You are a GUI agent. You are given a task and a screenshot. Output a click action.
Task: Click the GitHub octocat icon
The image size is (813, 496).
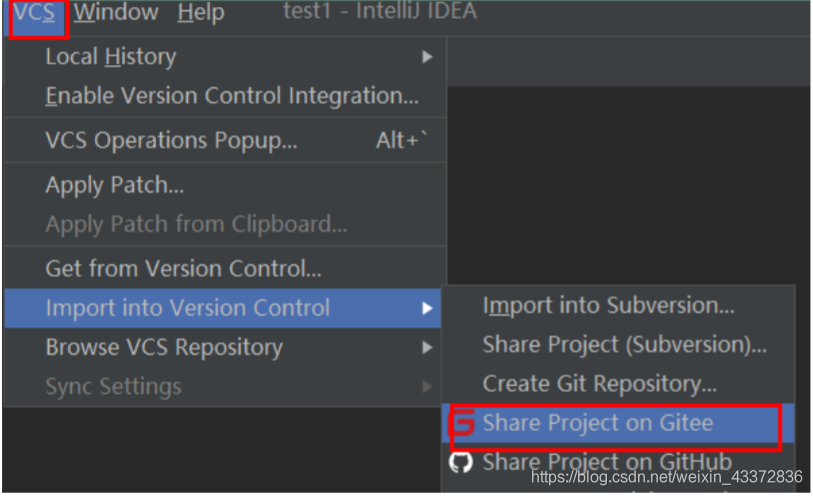pyautogui.click(x=461, y=463)
